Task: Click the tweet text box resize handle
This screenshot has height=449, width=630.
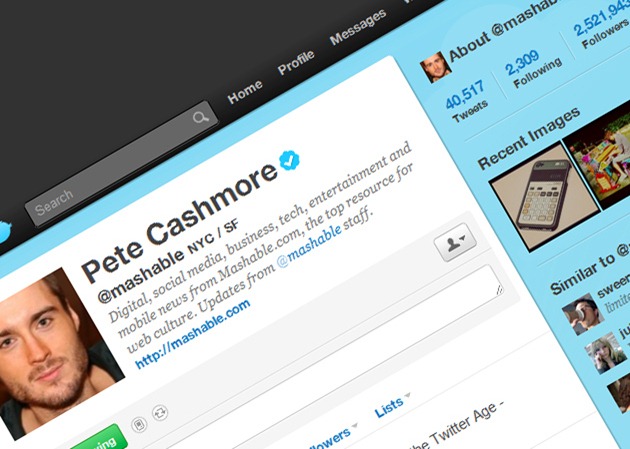Action: click(499, 290)
